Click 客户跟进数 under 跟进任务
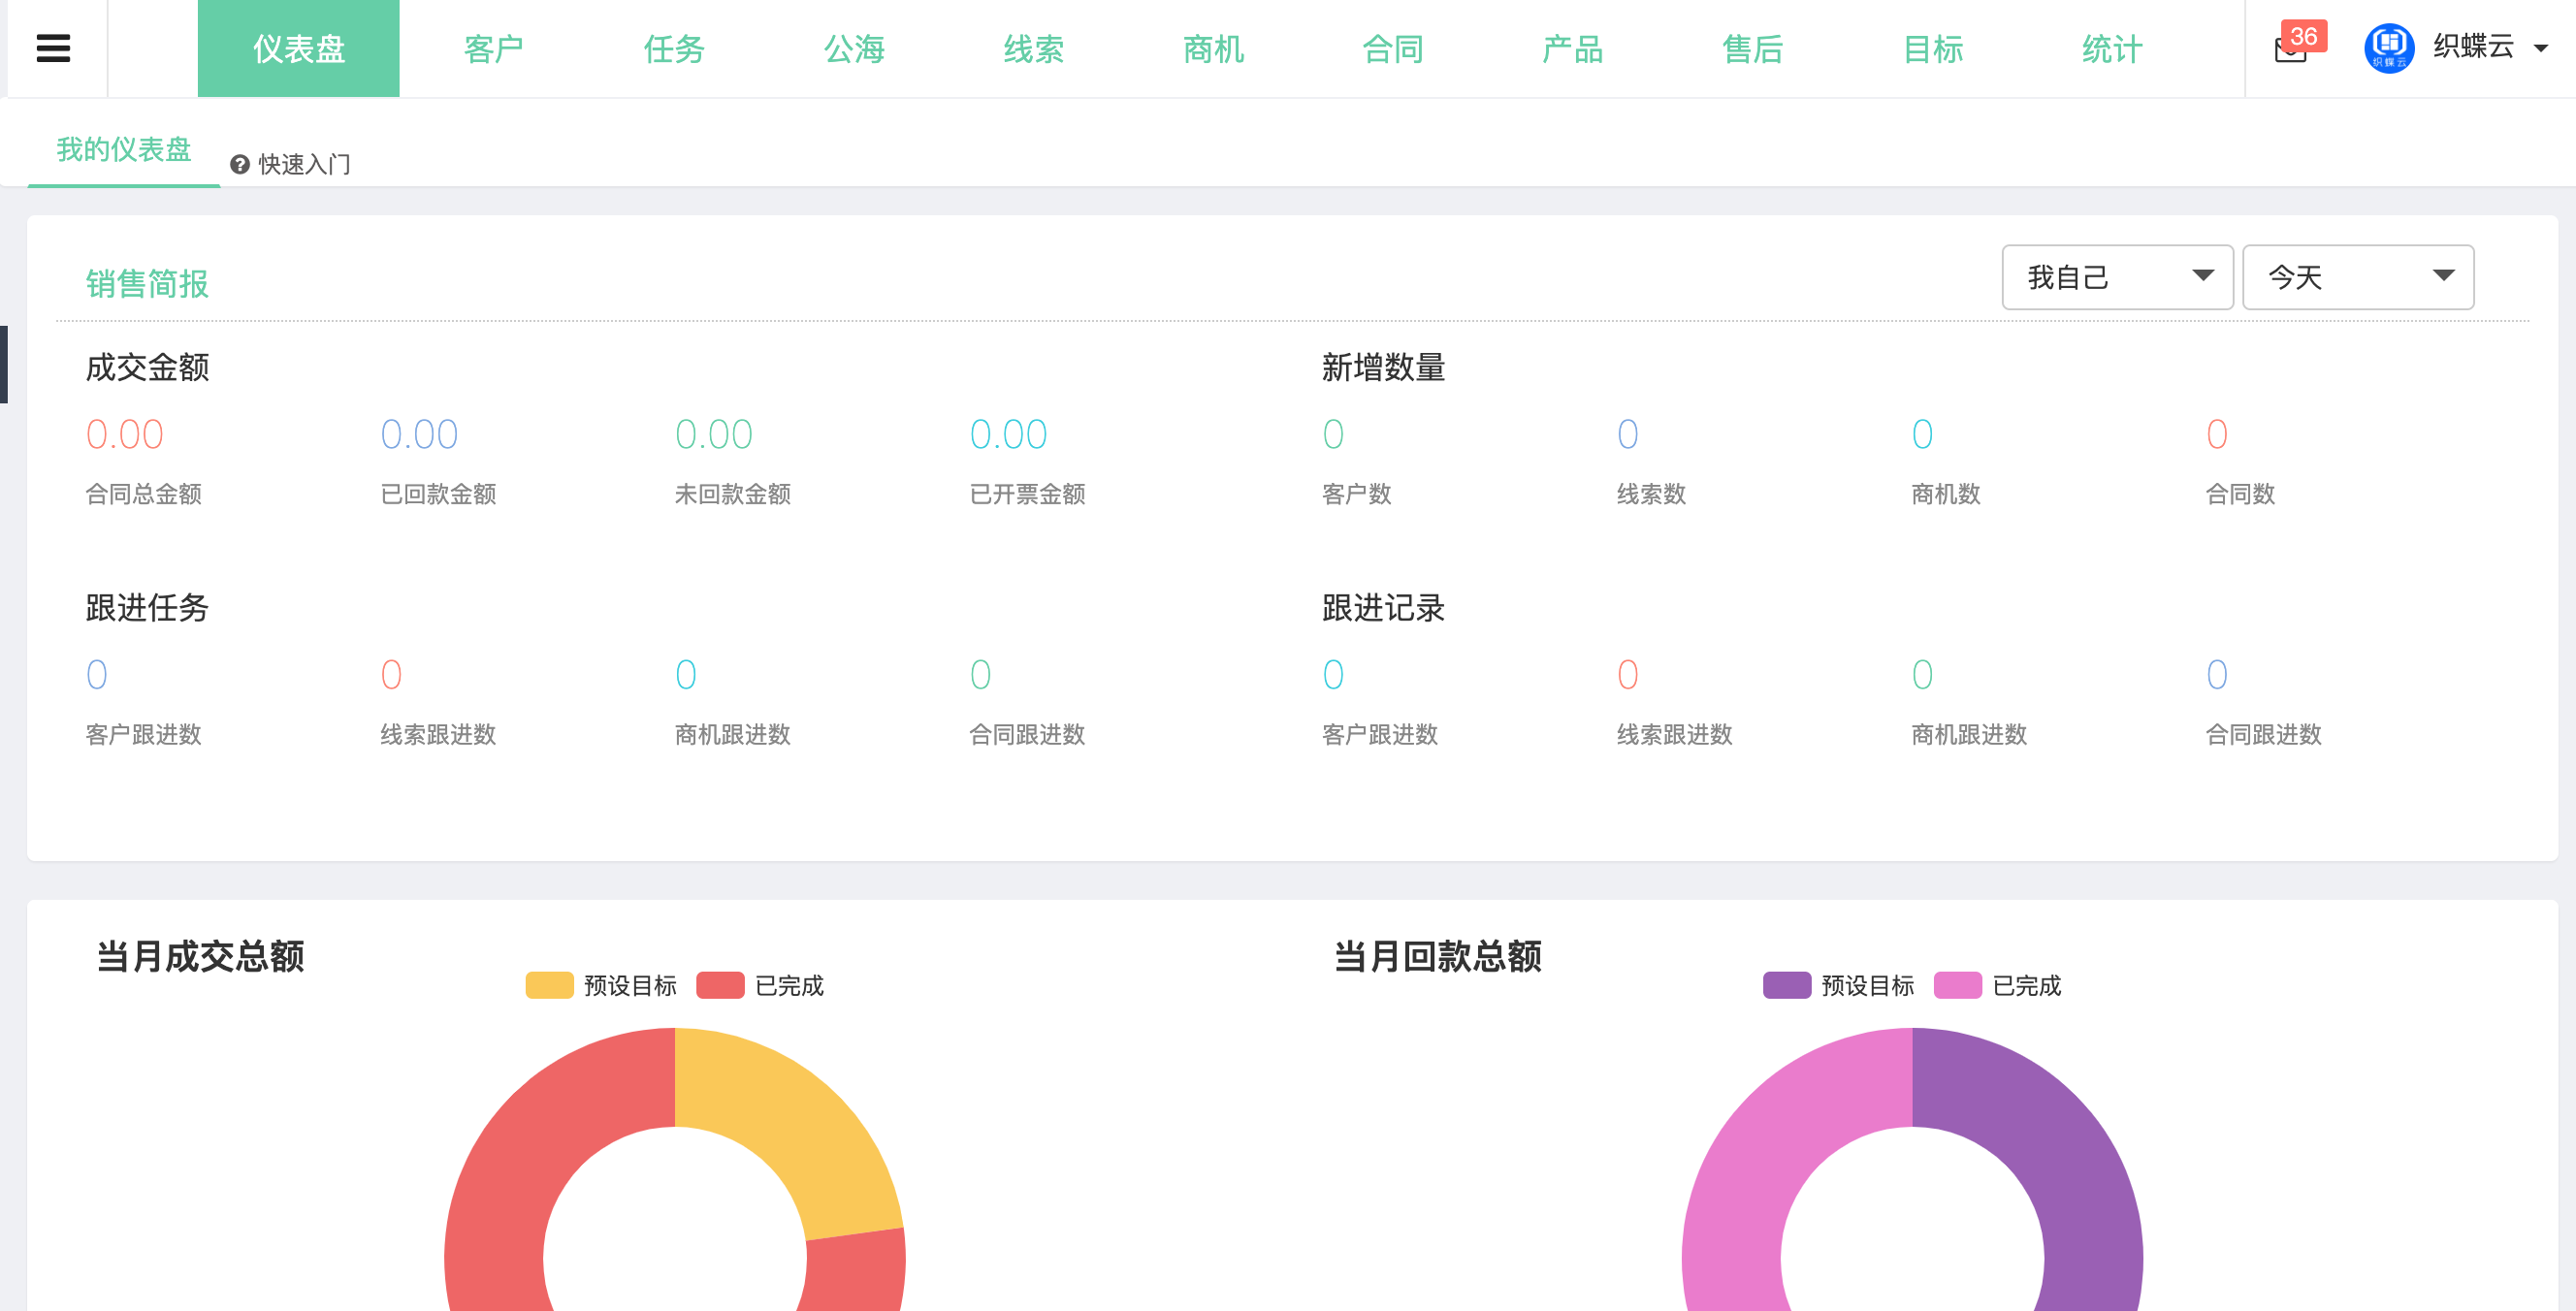2576x1311 pixels. coord(143,735)
